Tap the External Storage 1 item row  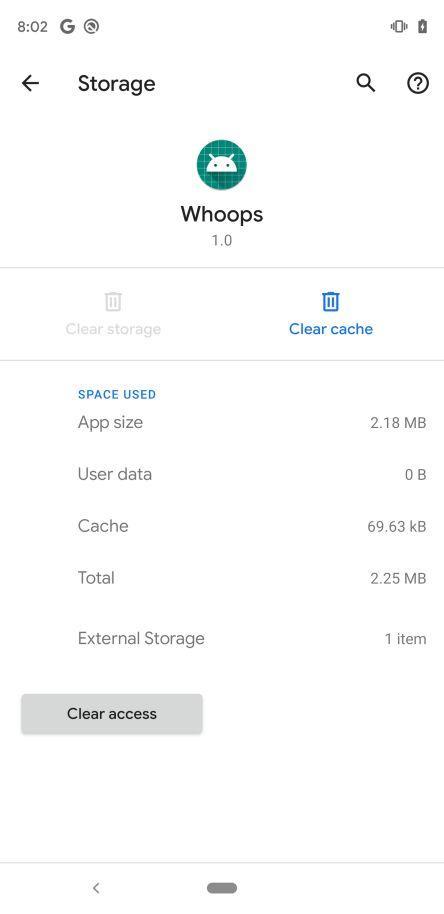252,638
